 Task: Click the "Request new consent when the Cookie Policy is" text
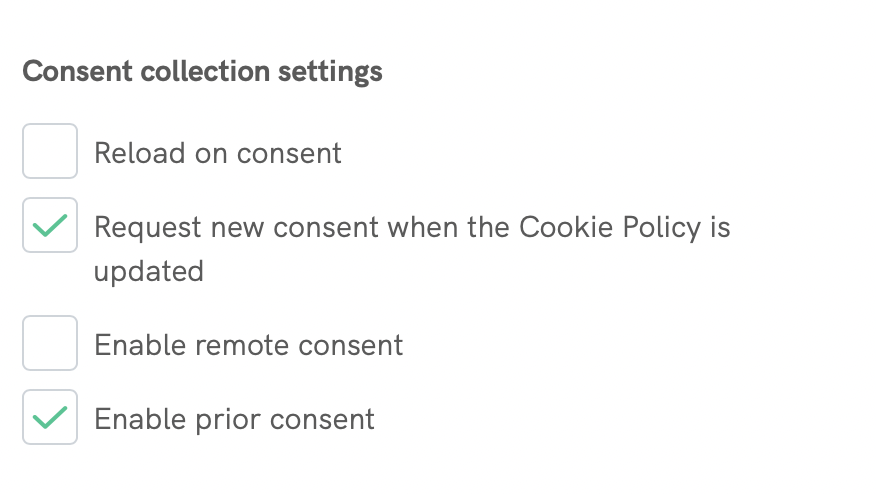(x=412, y=227)
